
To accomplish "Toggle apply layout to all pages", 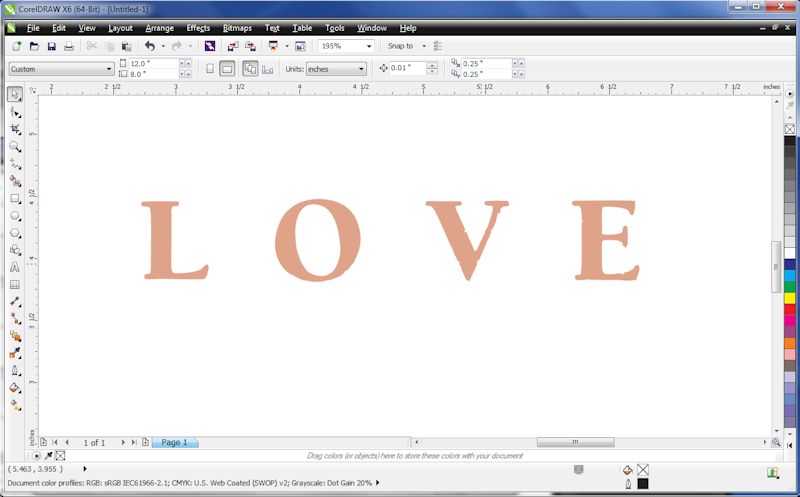I will [x=250, y=69].
